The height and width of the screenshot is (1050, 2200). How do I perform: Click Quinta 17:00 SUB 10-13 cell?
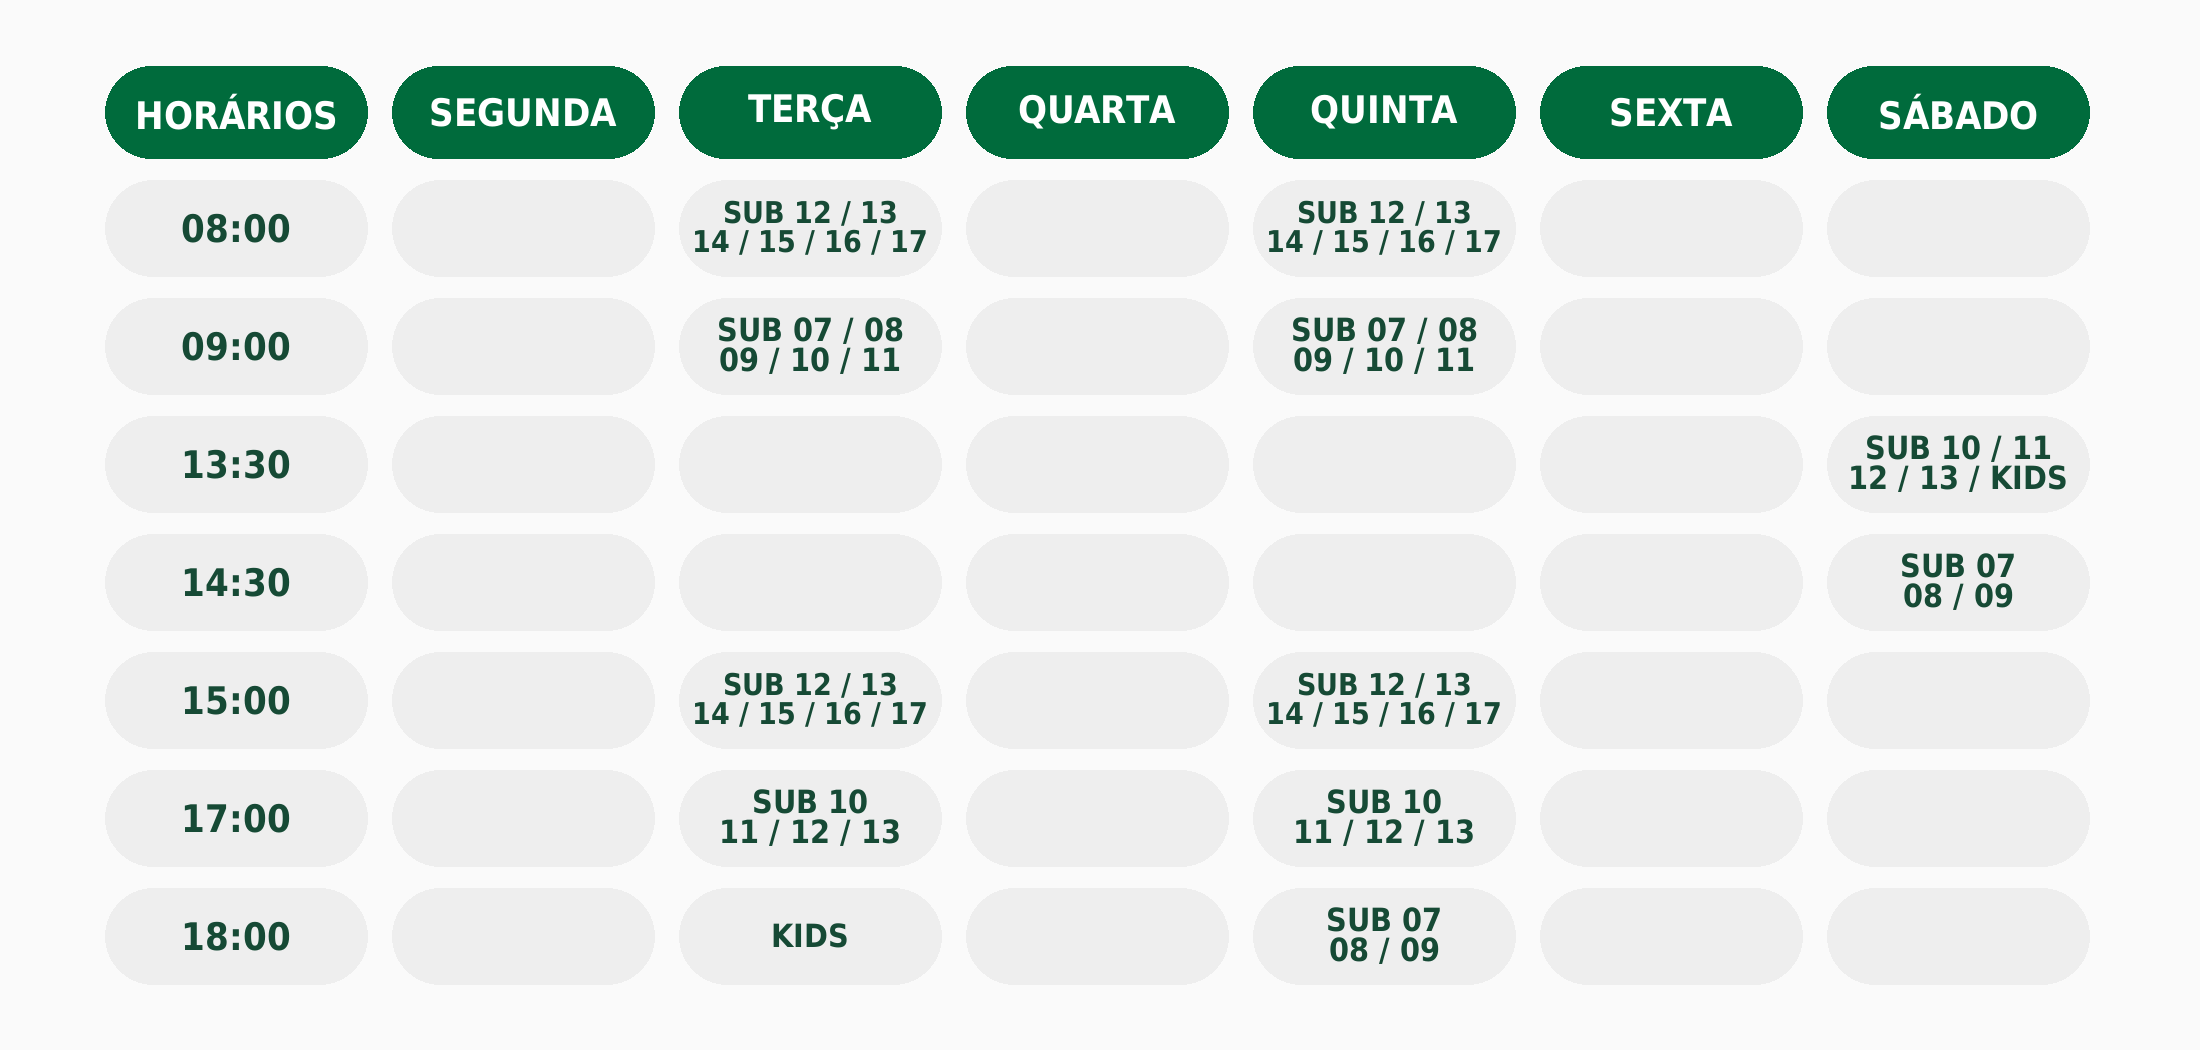(x=1384, y=818)
